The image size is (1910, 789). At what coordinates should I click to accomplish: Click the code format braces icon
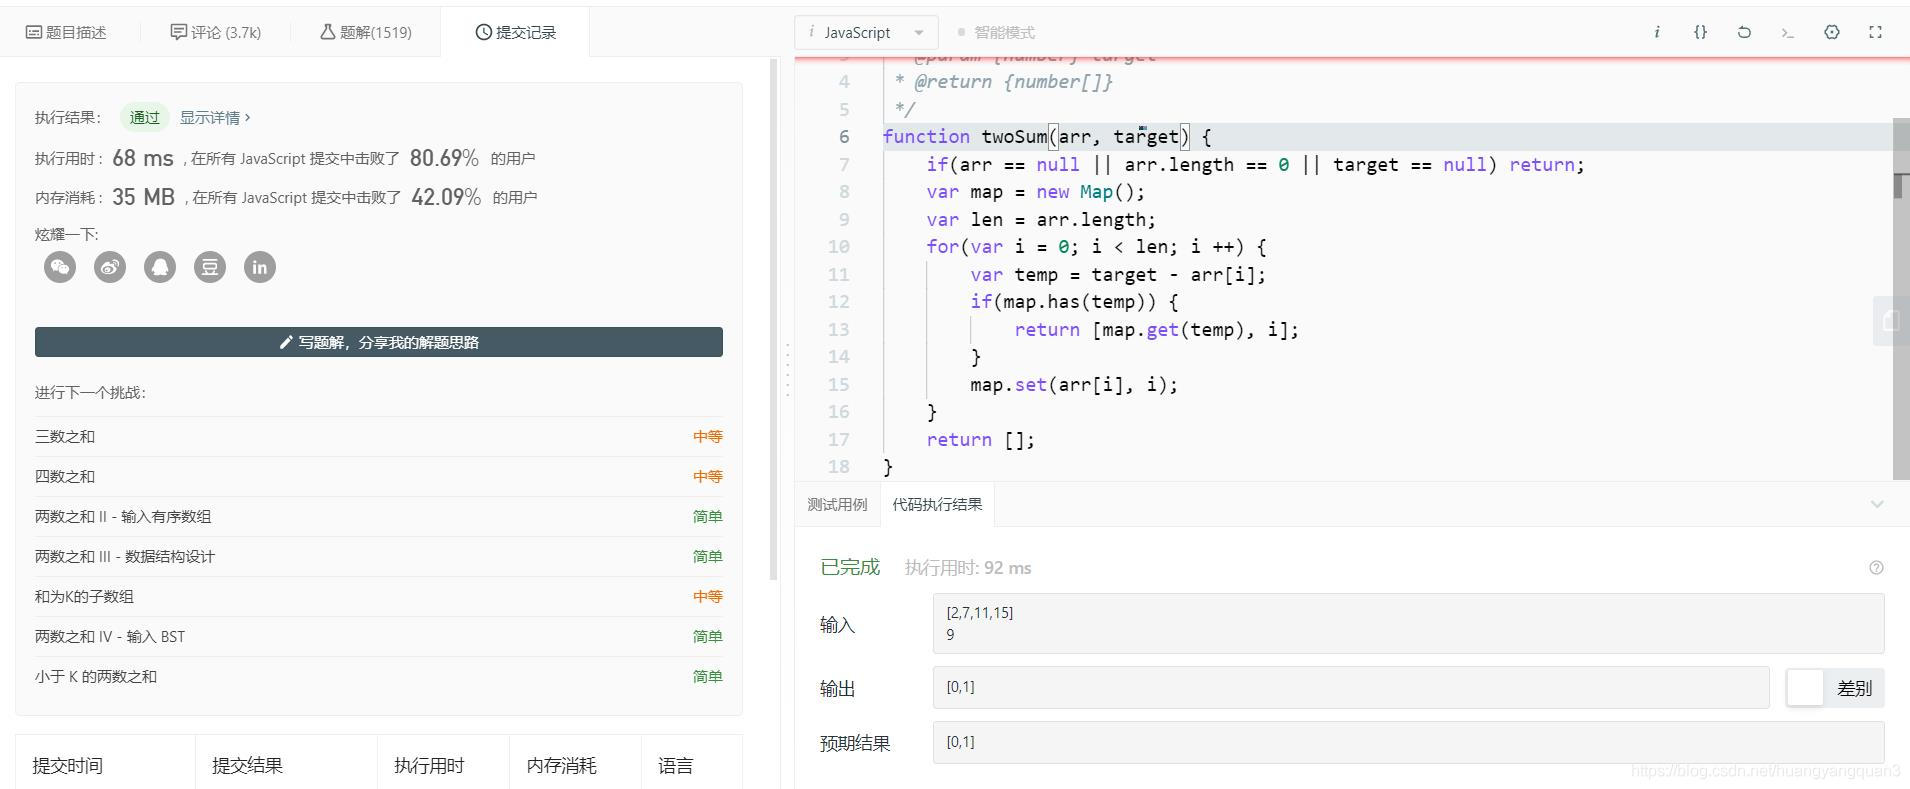(1700, 32)
